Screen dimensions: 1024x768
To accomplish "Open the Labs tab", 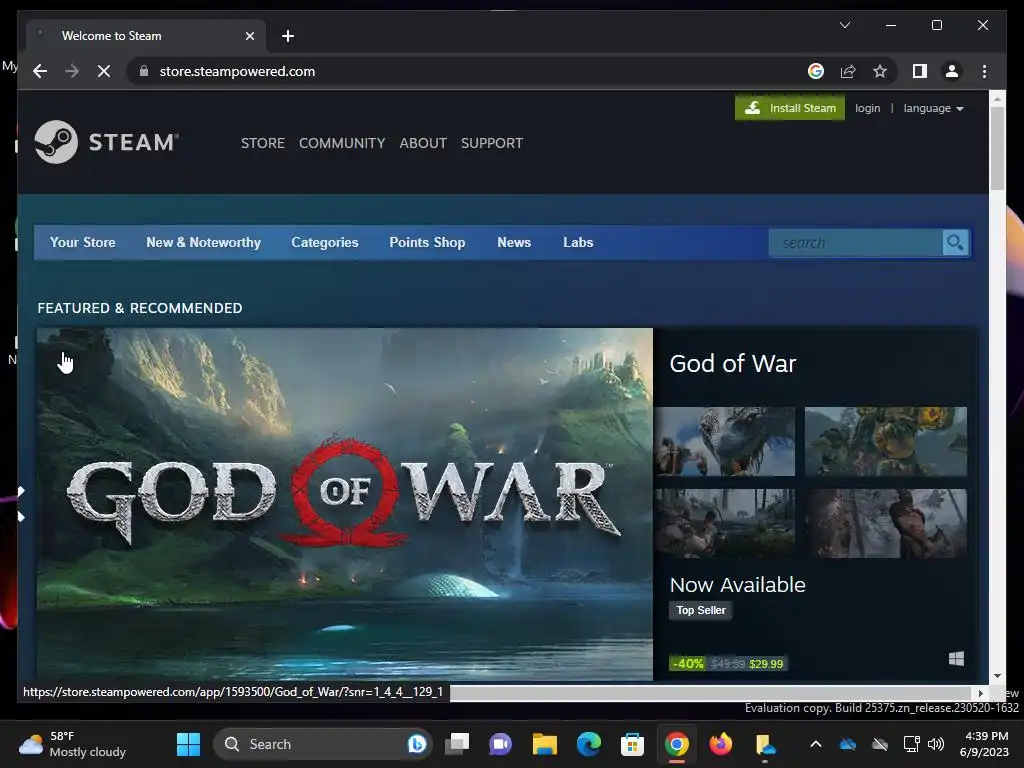I will pyautogui.click(x=578, y=242).
